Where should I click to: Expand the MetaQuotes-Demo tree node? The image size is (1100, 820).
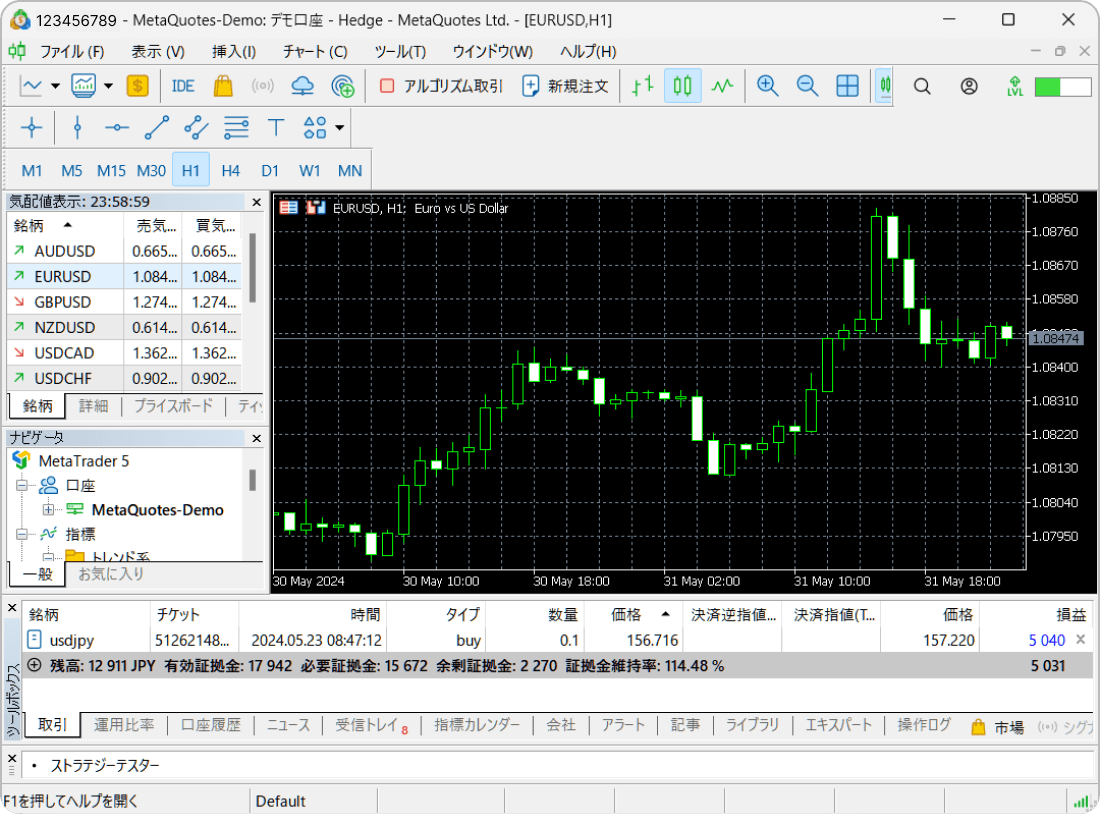click(48, 510)
